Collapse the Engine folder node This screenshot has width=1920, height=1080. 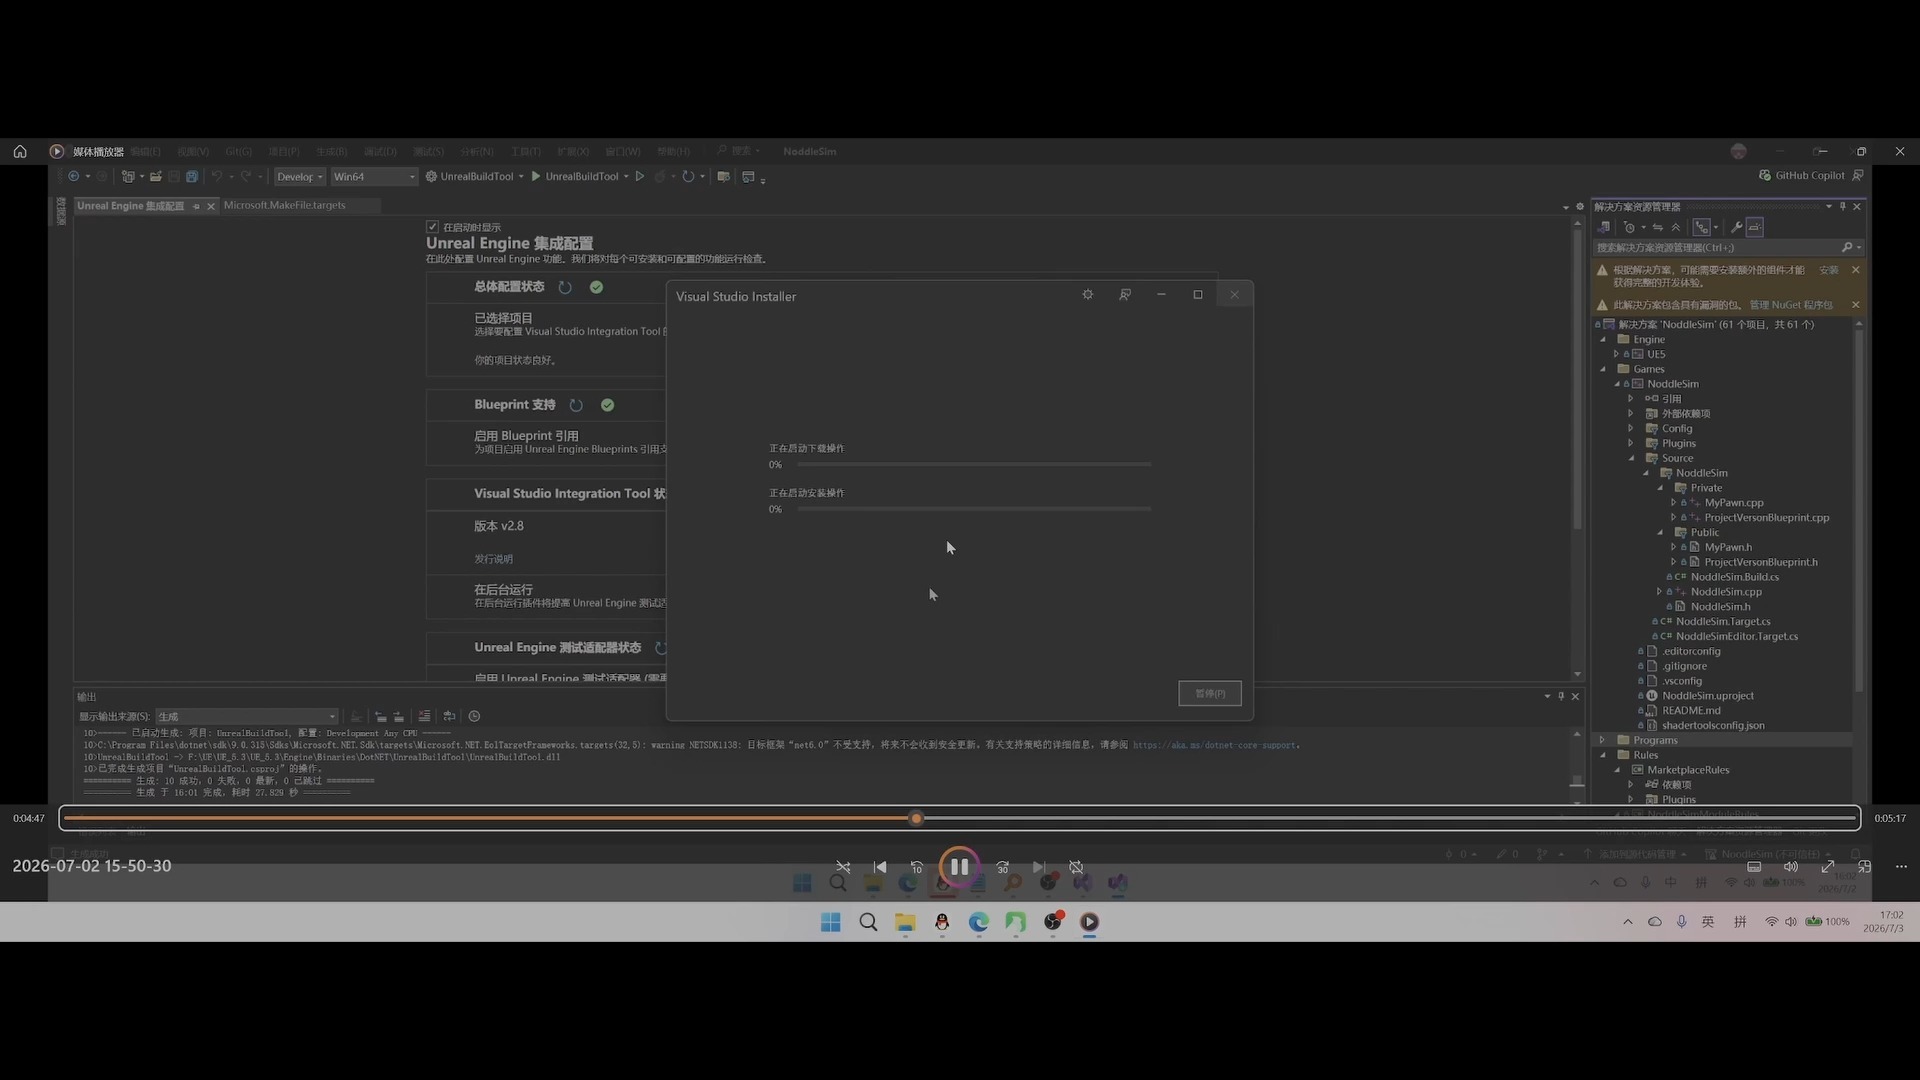coord(1603,340)
